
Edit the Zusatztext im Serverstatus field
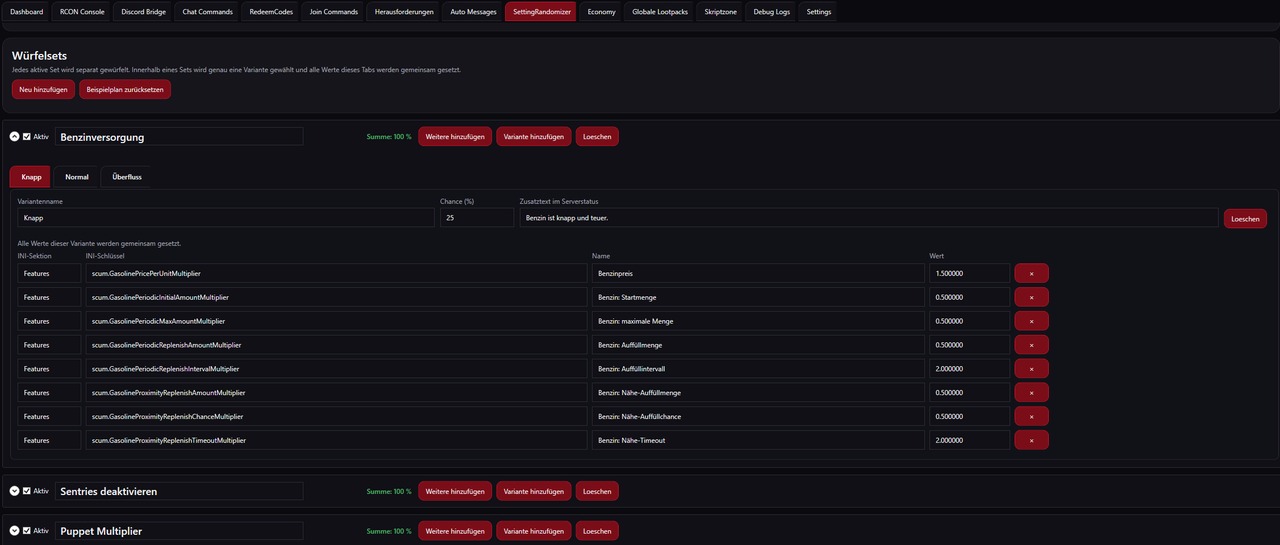pos(869,218)
